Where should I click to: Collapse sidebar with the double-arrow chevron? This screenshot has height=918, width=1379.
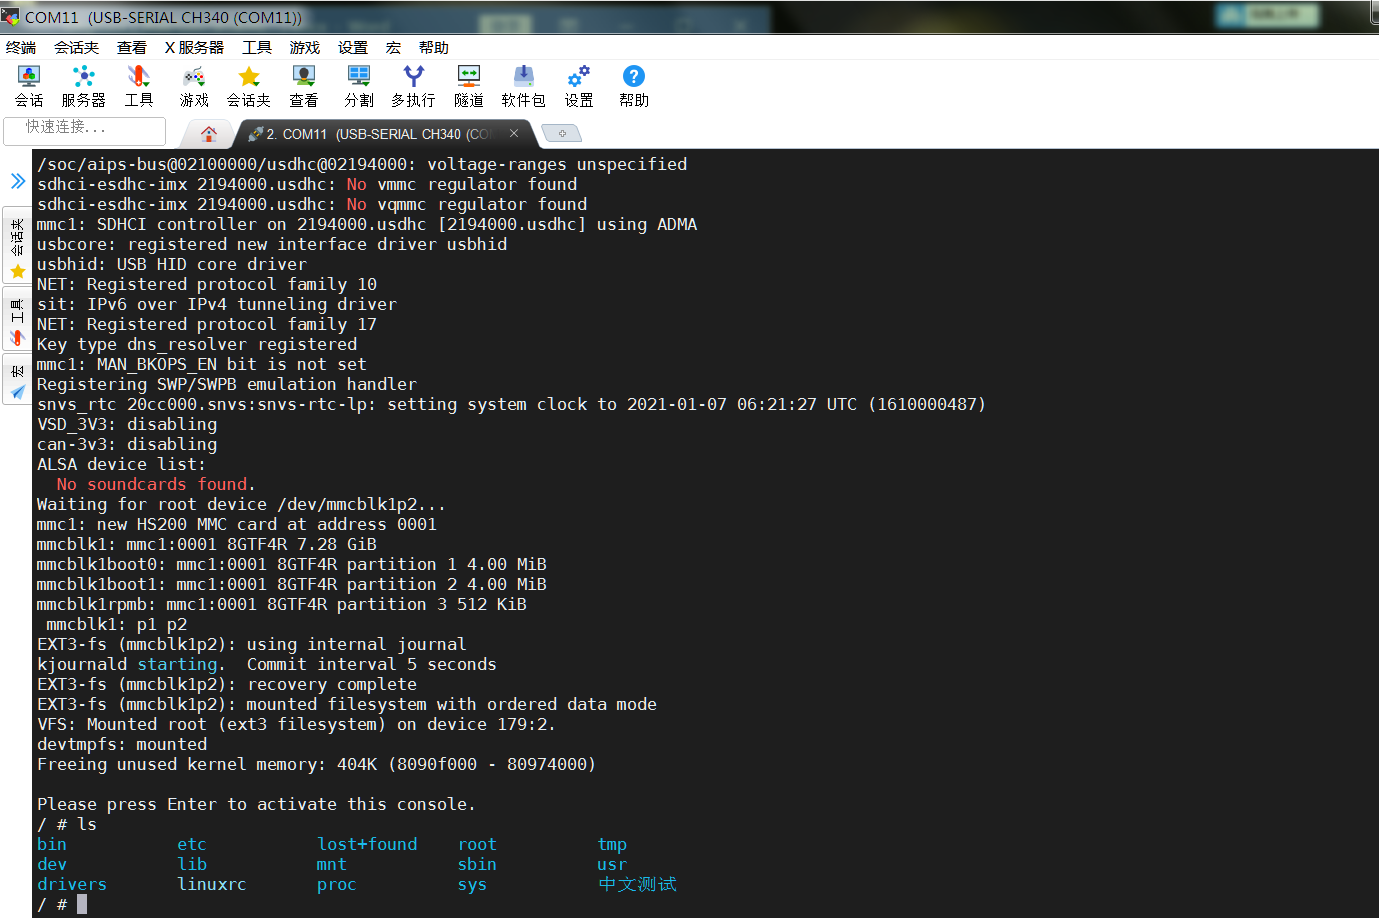pos(17,182)
